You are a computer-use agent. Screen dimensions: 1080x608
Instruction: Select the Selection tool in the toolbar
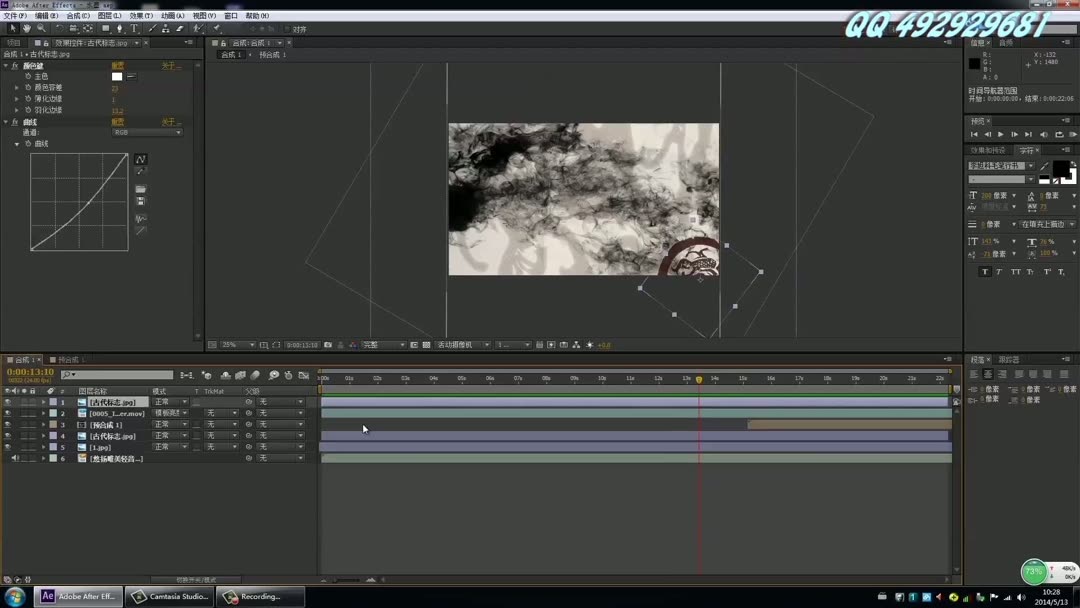point(13,28)
